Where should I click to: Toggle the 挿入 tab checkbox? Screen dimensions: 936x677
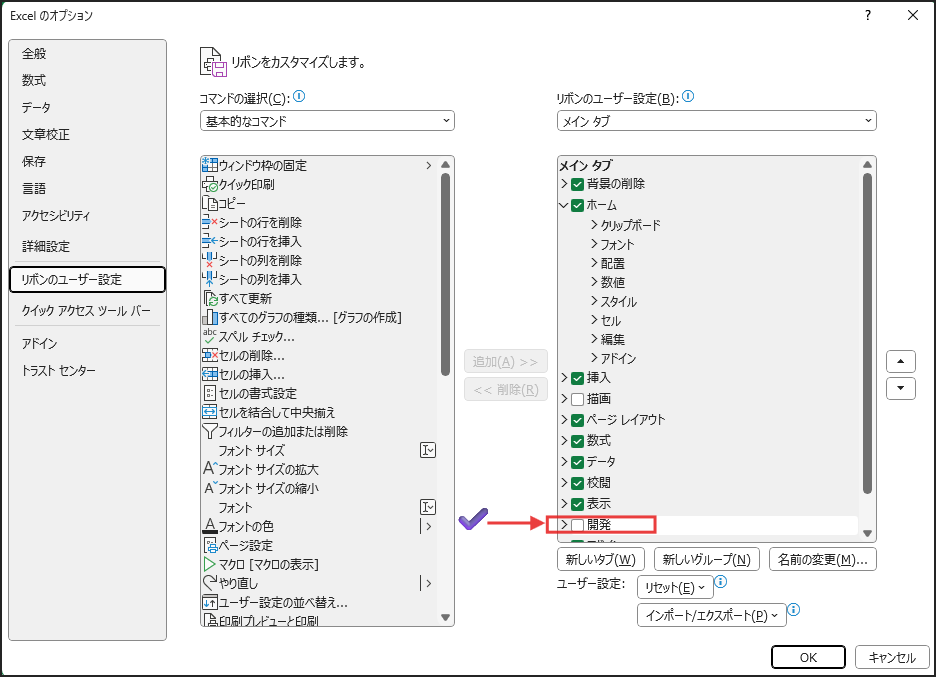point(577,378)
